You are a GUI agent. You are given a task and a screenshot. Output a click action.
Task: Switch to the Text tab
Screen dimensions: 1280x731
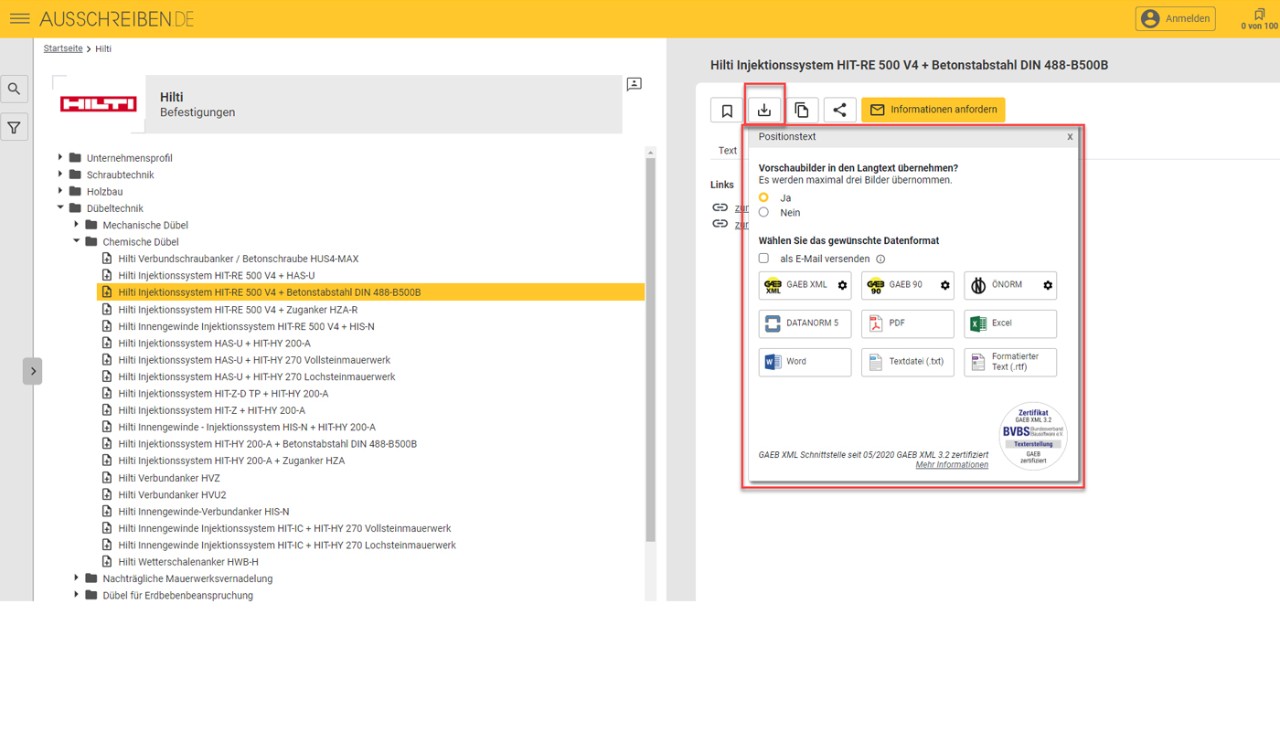tap(727, 151)
